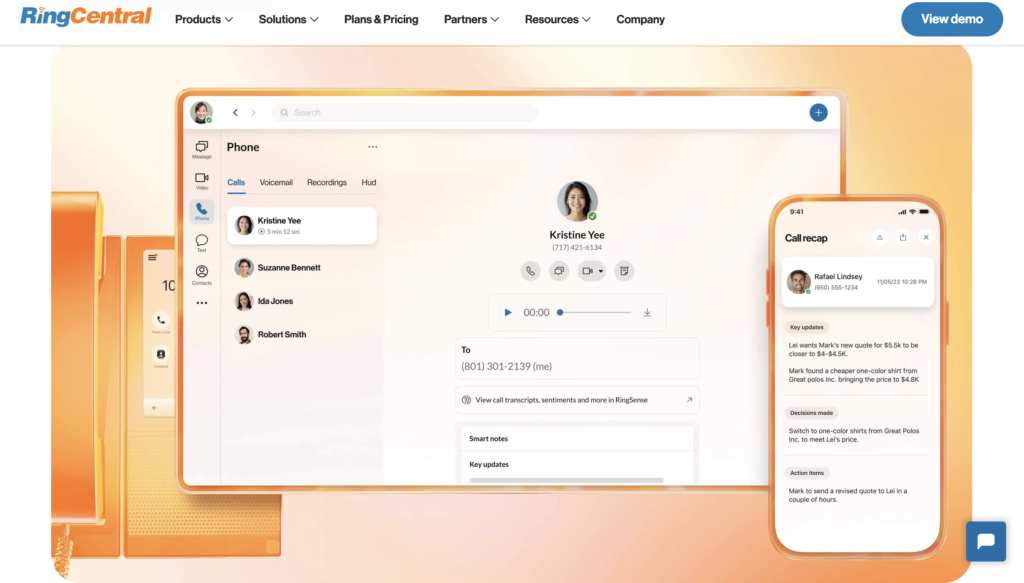
Task: Select Kristine Yee call entry
Action: coord(302,225)
